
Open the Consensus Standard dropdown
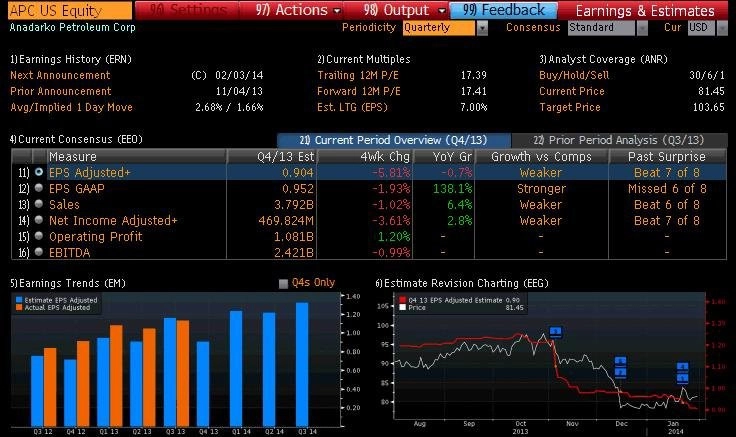[x=642, y=28]
